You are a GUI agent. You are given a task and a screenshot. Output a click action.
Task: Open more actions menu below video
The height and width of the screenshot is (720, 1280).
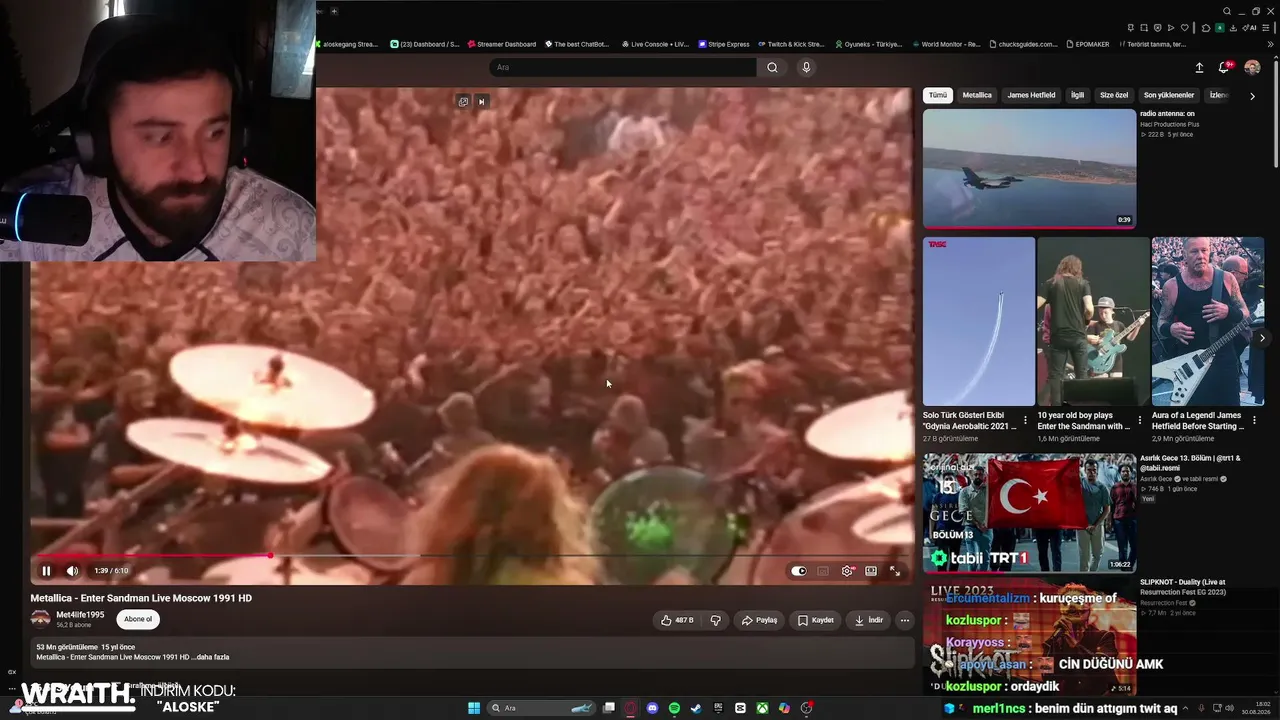904,620
